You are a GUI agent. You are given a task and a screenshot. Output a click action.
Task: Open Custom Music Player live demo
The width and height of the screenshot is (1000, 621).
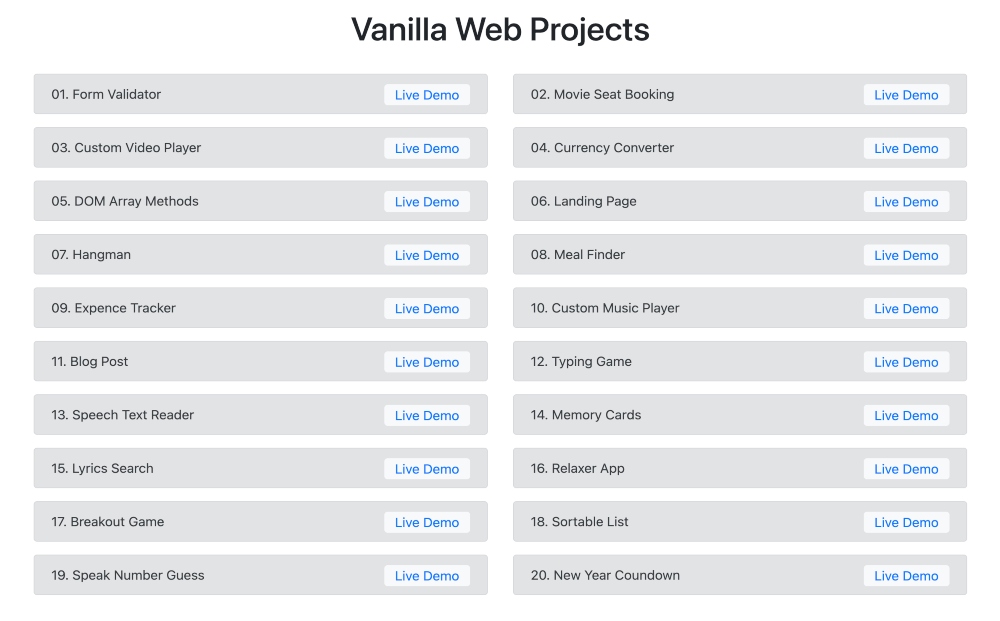point(906,309)
